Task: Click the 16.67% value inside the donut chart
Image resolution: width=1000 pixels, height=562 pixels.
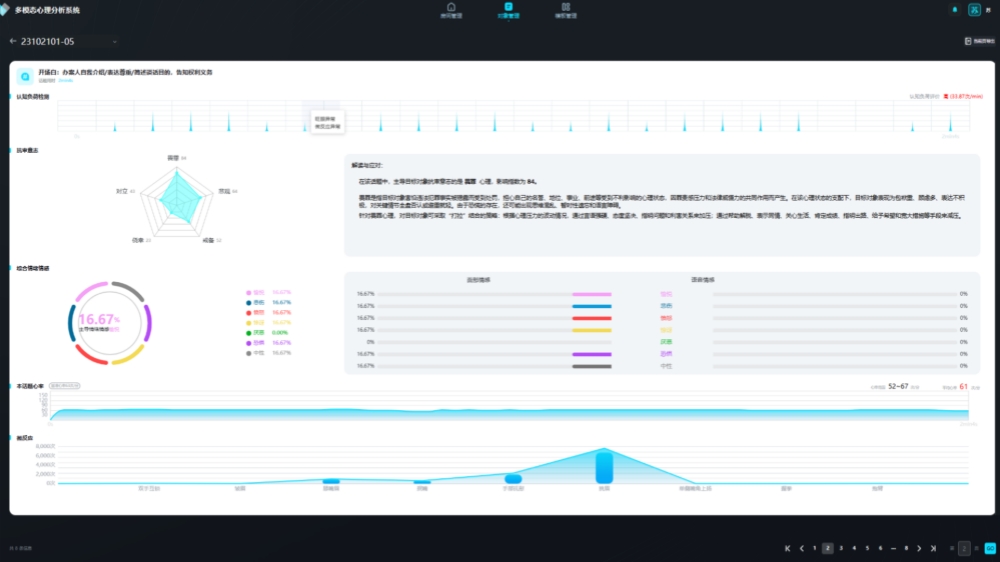Action: tap(99, 319)
